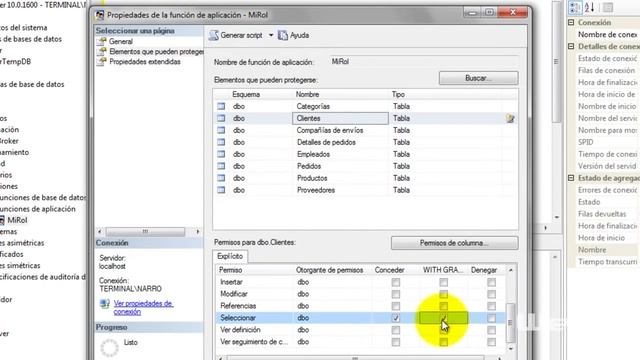Select the Proveedores table row
Image resolution: width=640 pixels, height=360 pixels.
coord(365,190)
